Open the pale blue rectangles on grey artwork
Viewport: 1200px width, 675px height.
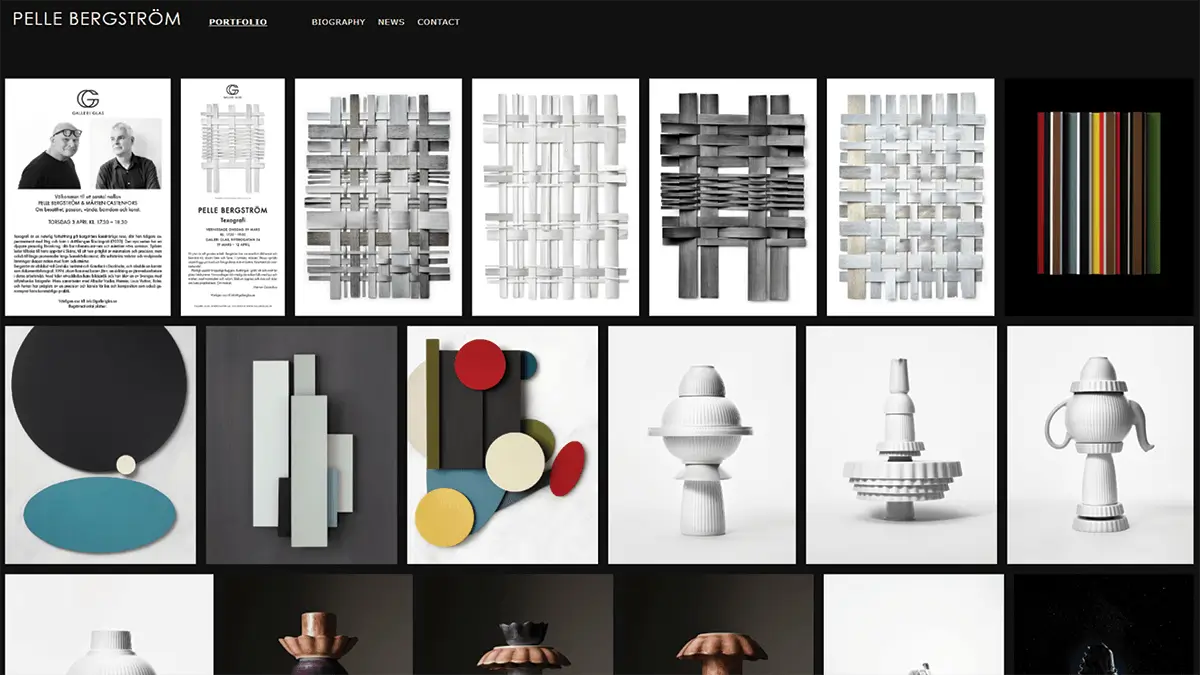[x=302, y=445]
